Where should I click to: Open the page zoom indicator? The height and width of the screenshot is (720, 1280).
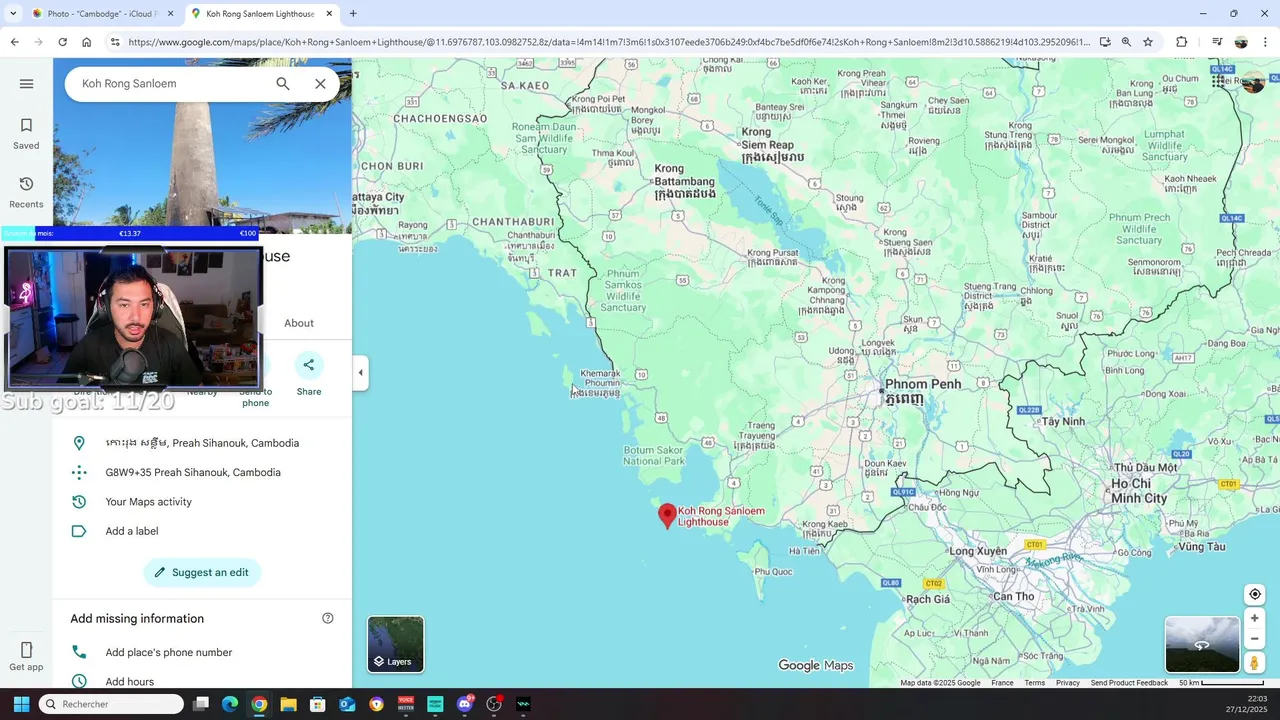pos(1126,42)
